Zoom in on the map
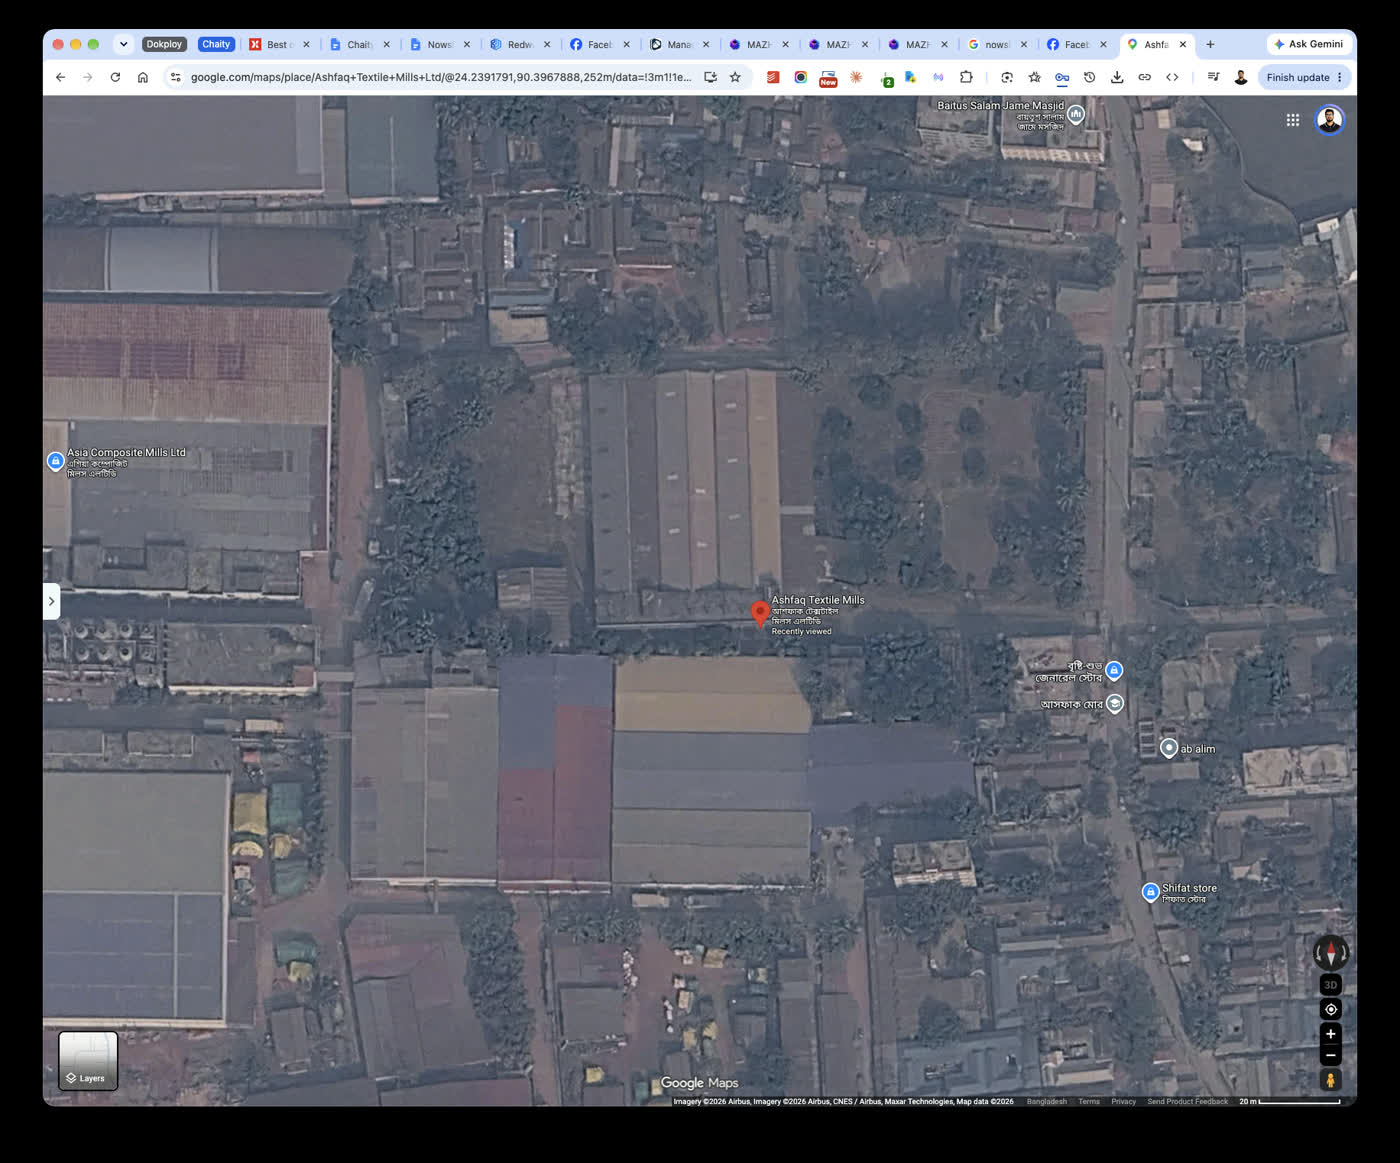 [x=1330, y=1034]
